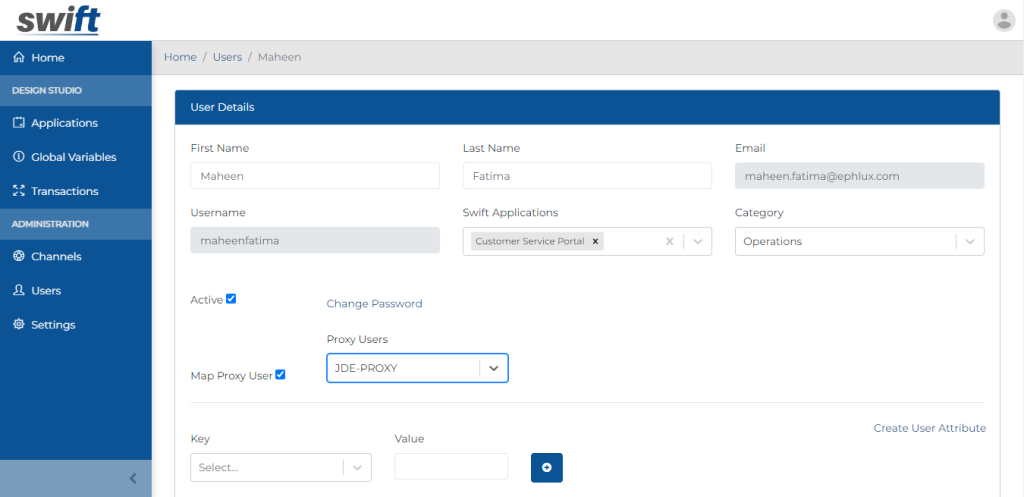Collapse the sidebar using the arrow

point(133,478)
